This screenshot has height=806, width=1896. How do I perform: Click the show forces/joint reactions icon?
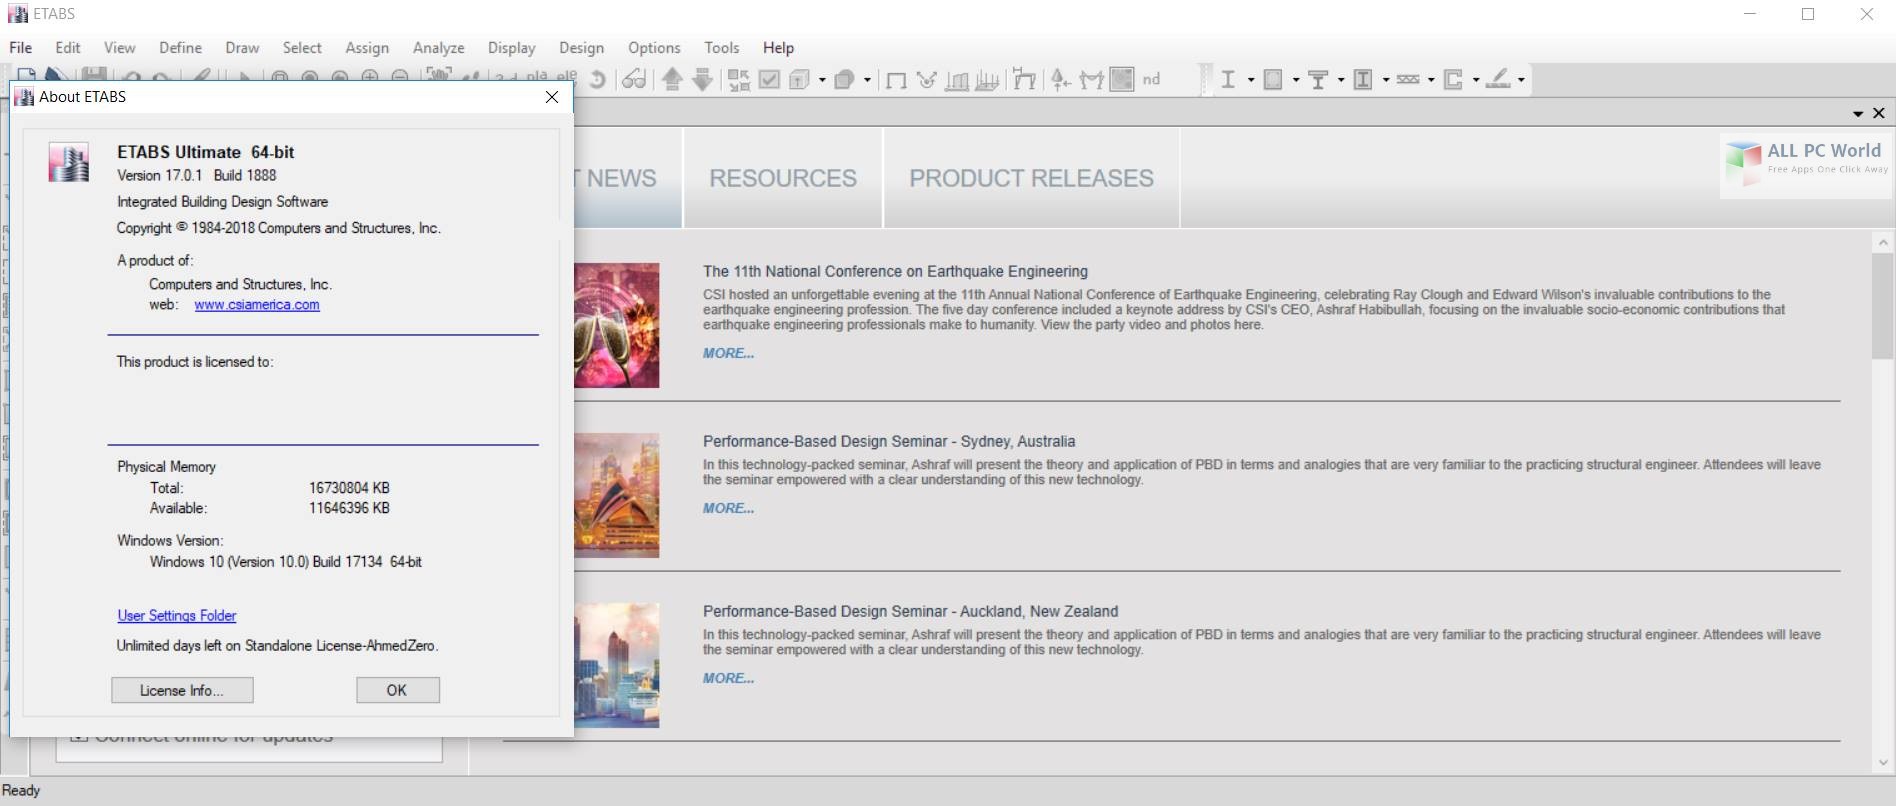click(x=926, y=80)
